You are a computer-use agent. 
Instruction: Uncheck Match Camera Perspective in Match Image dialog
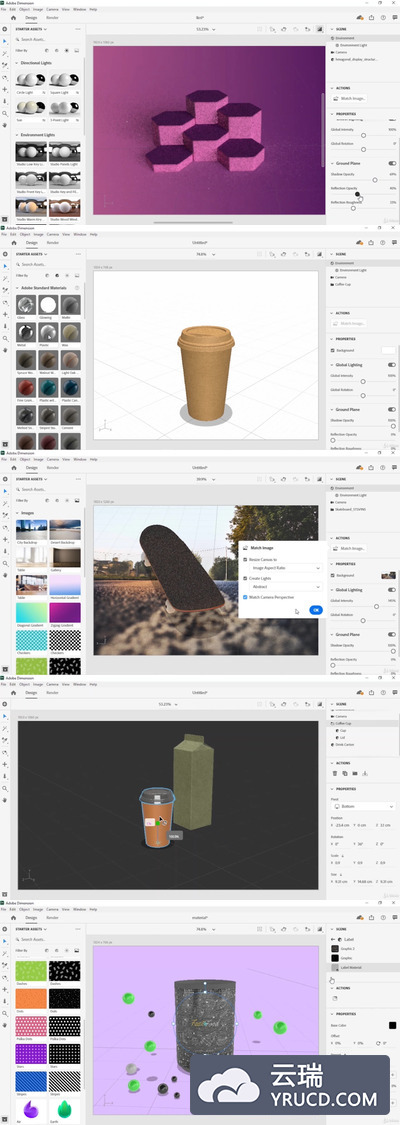[x=245, y=597]
